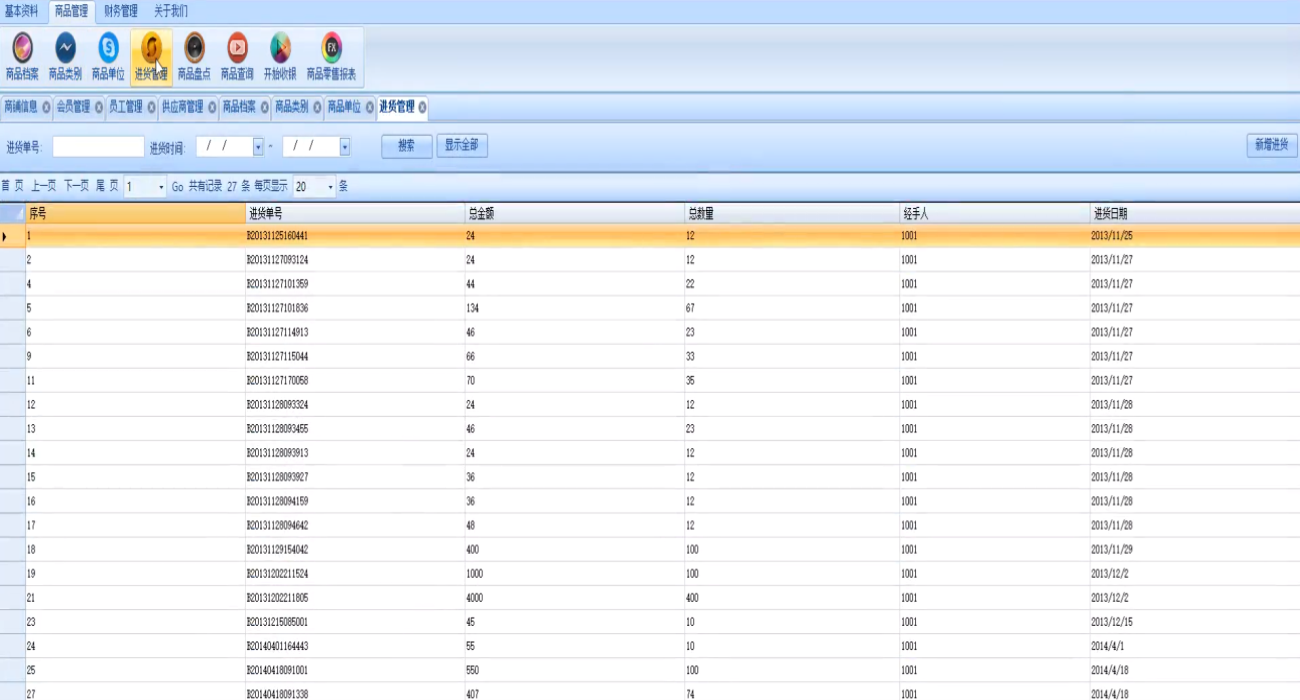
Task: Sort by the 进货单号 column header
Action: (355, 213)
